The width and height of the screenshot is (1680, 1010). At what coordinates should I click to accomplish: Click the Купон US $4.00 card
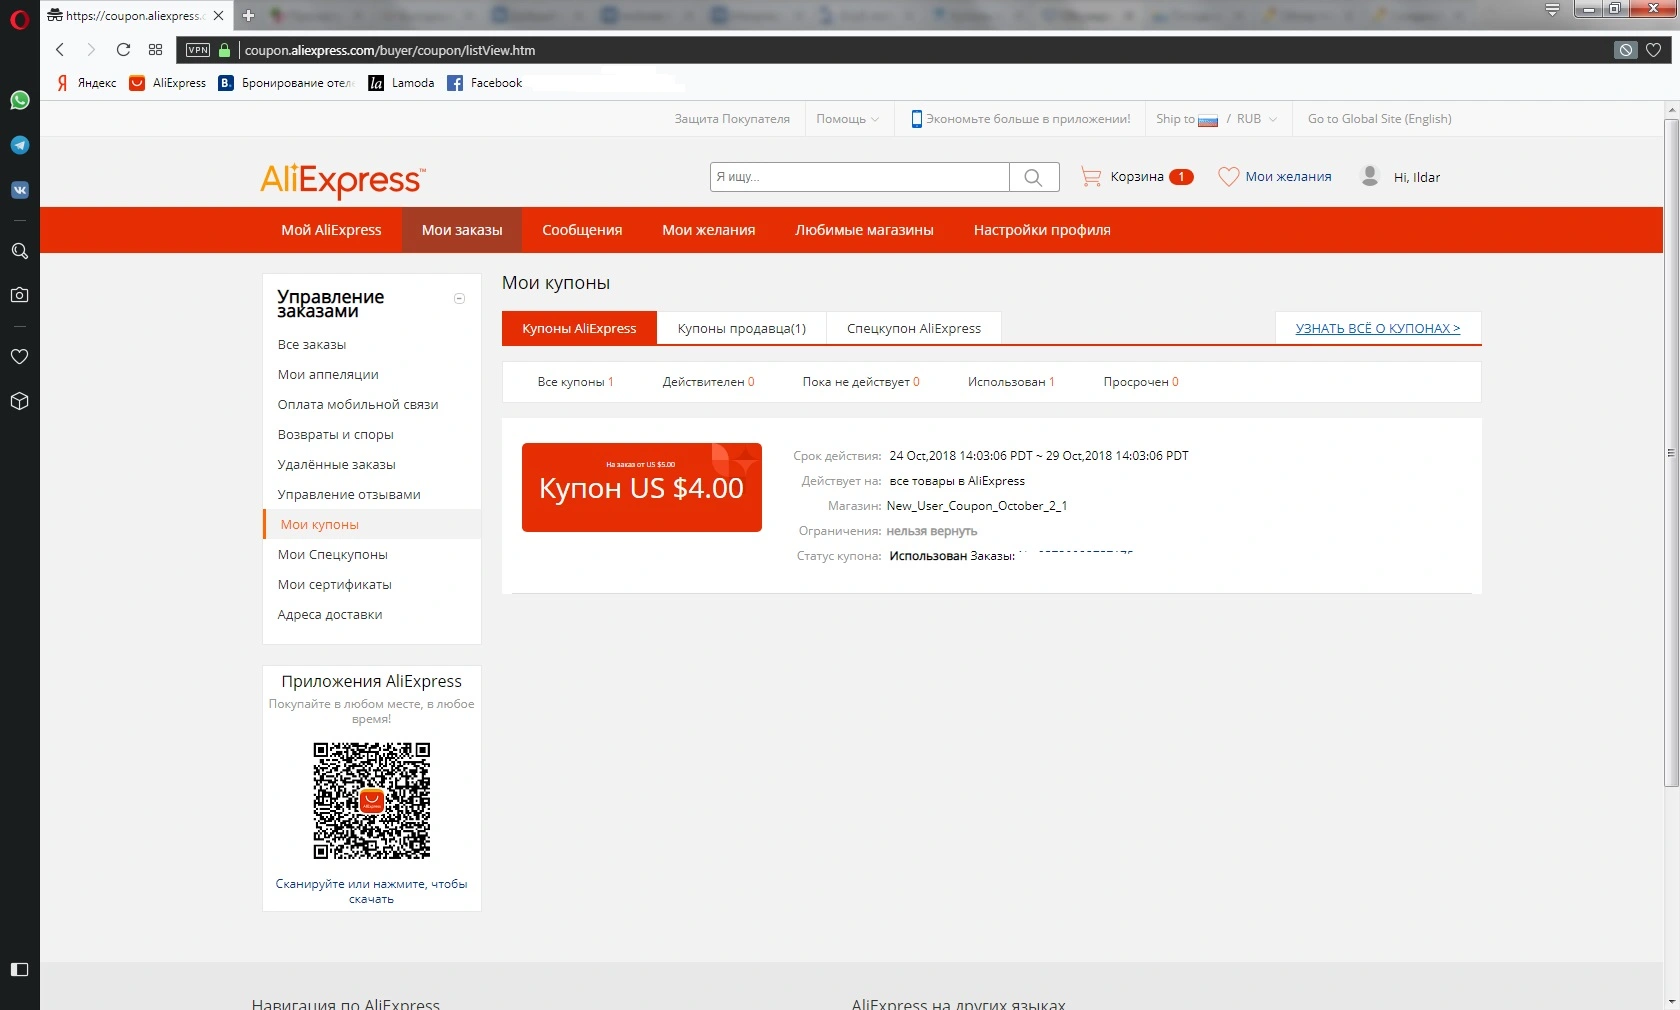642,487
